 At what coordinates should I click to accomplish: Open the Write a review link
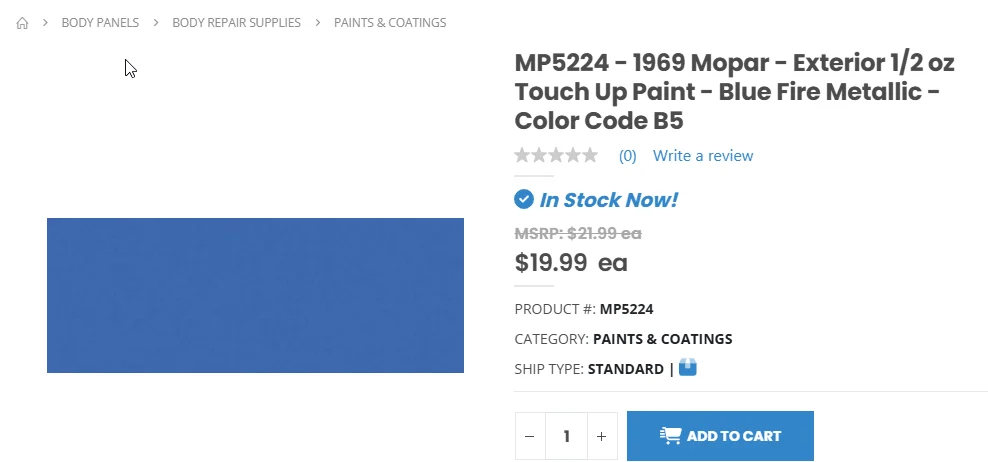[x=703, y=156]
